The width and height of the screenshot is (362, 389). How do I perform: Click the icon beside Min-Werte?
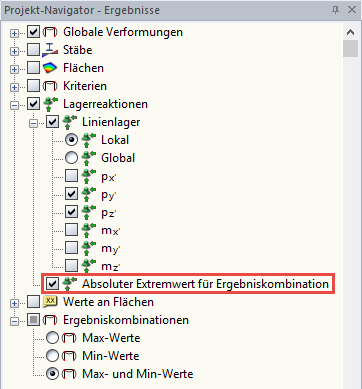point(69,356)
